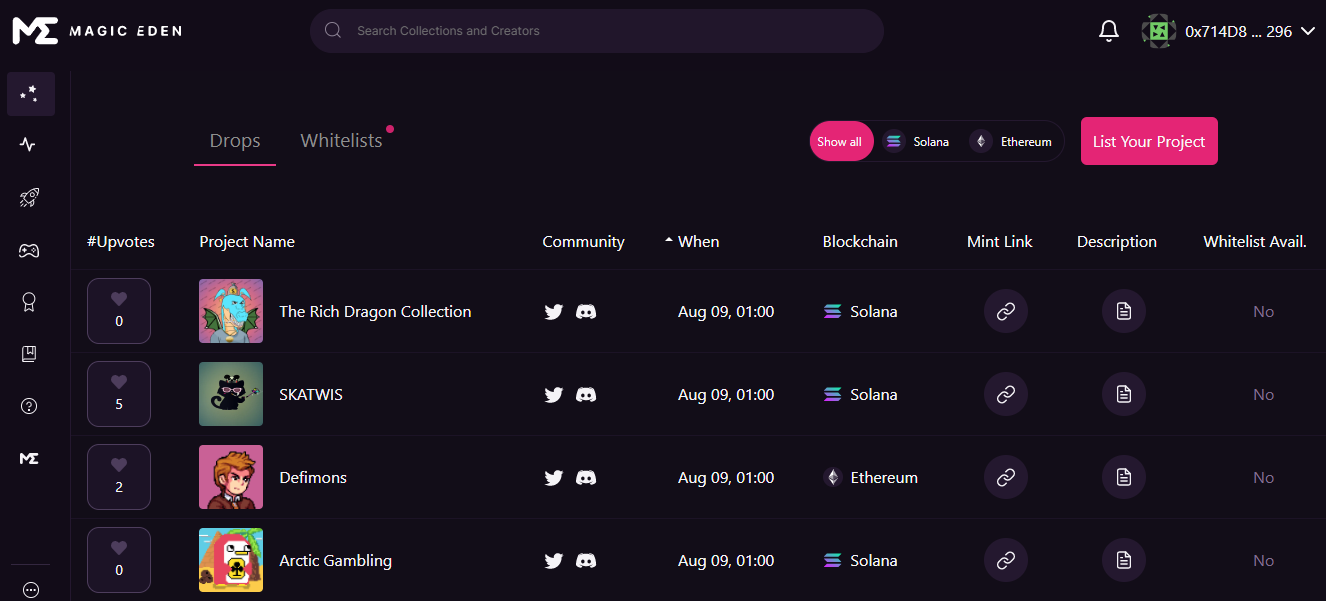Filter drops by Ethereum

1012,142
